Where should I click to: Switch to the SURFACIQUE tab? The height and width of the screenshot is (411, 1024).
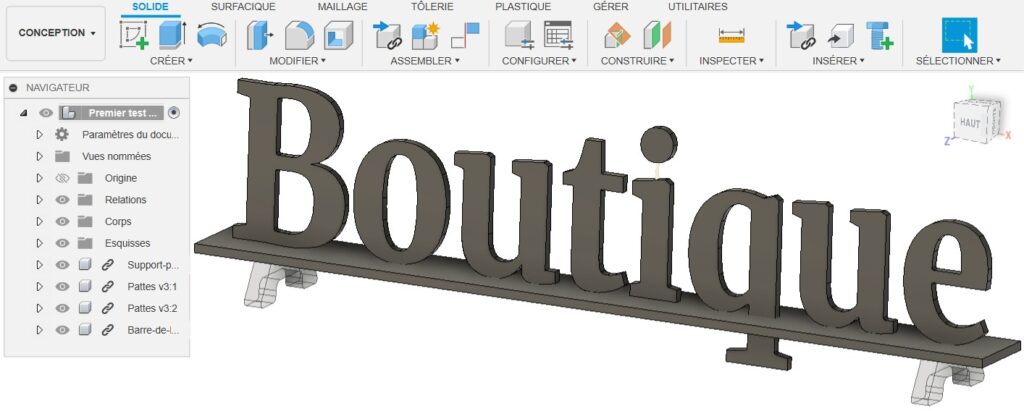pos(243,7)
